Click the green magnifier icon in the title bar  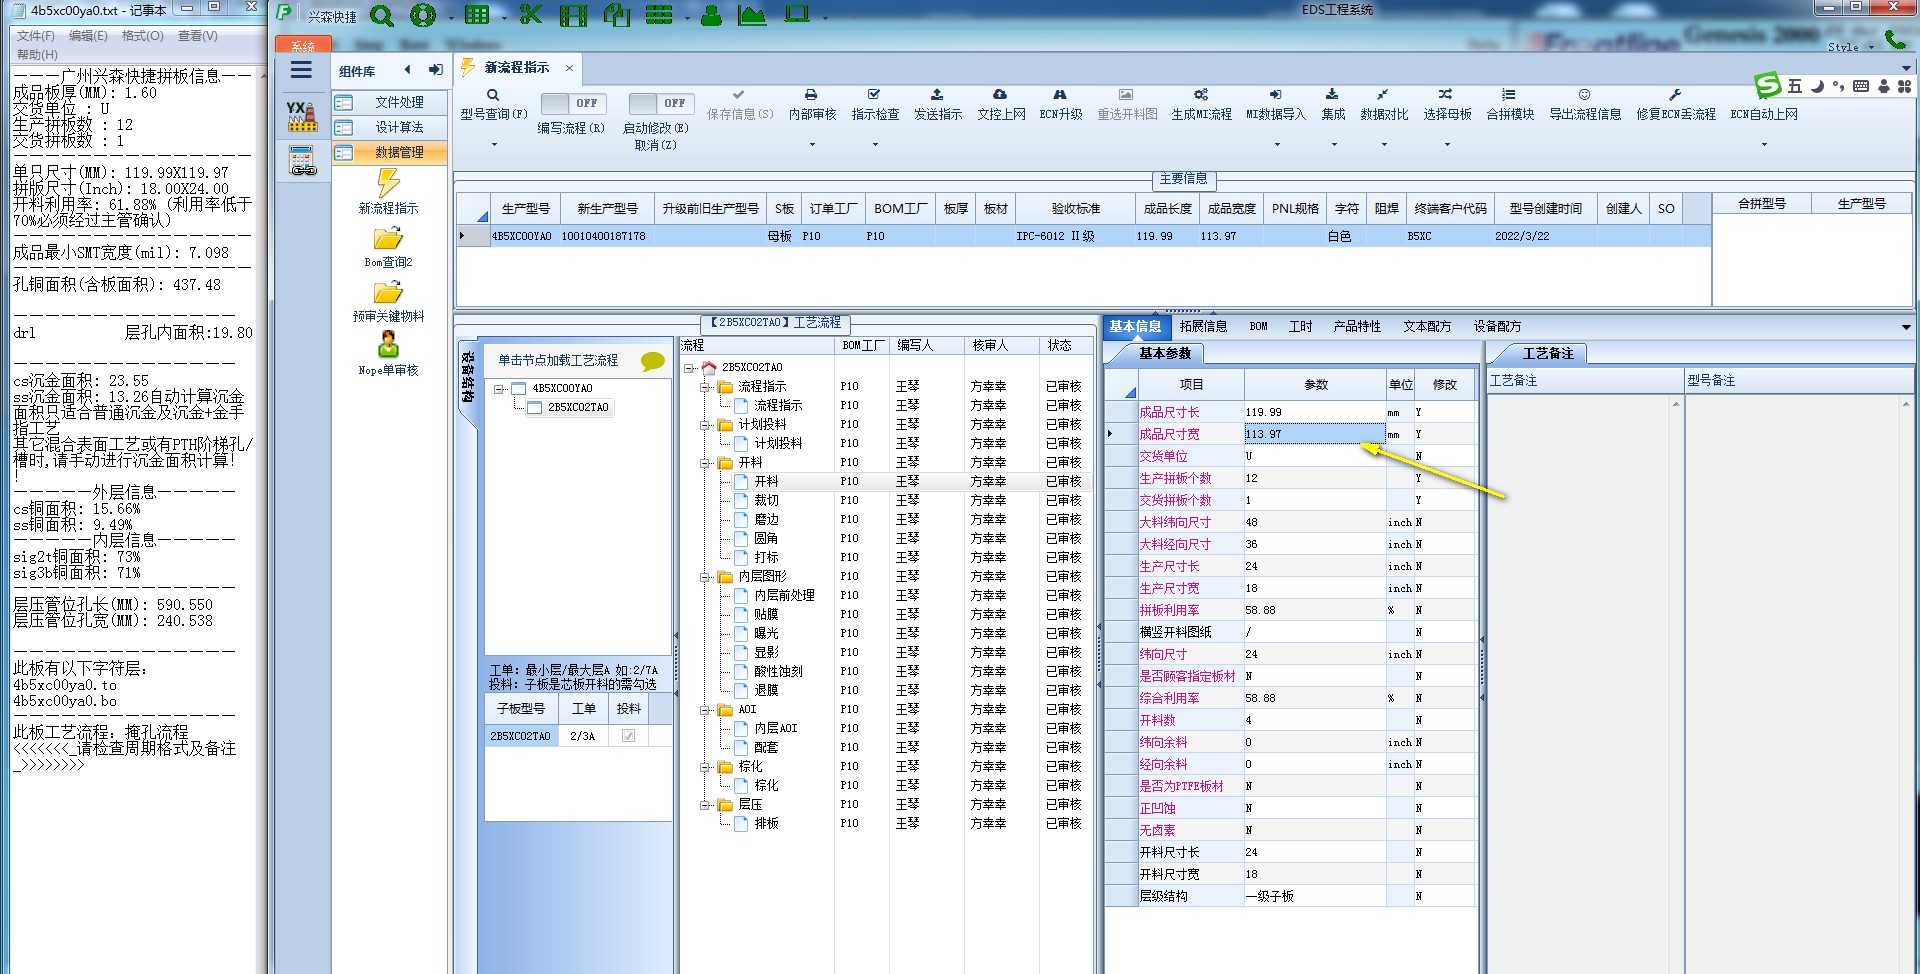[x=381, y=15]
